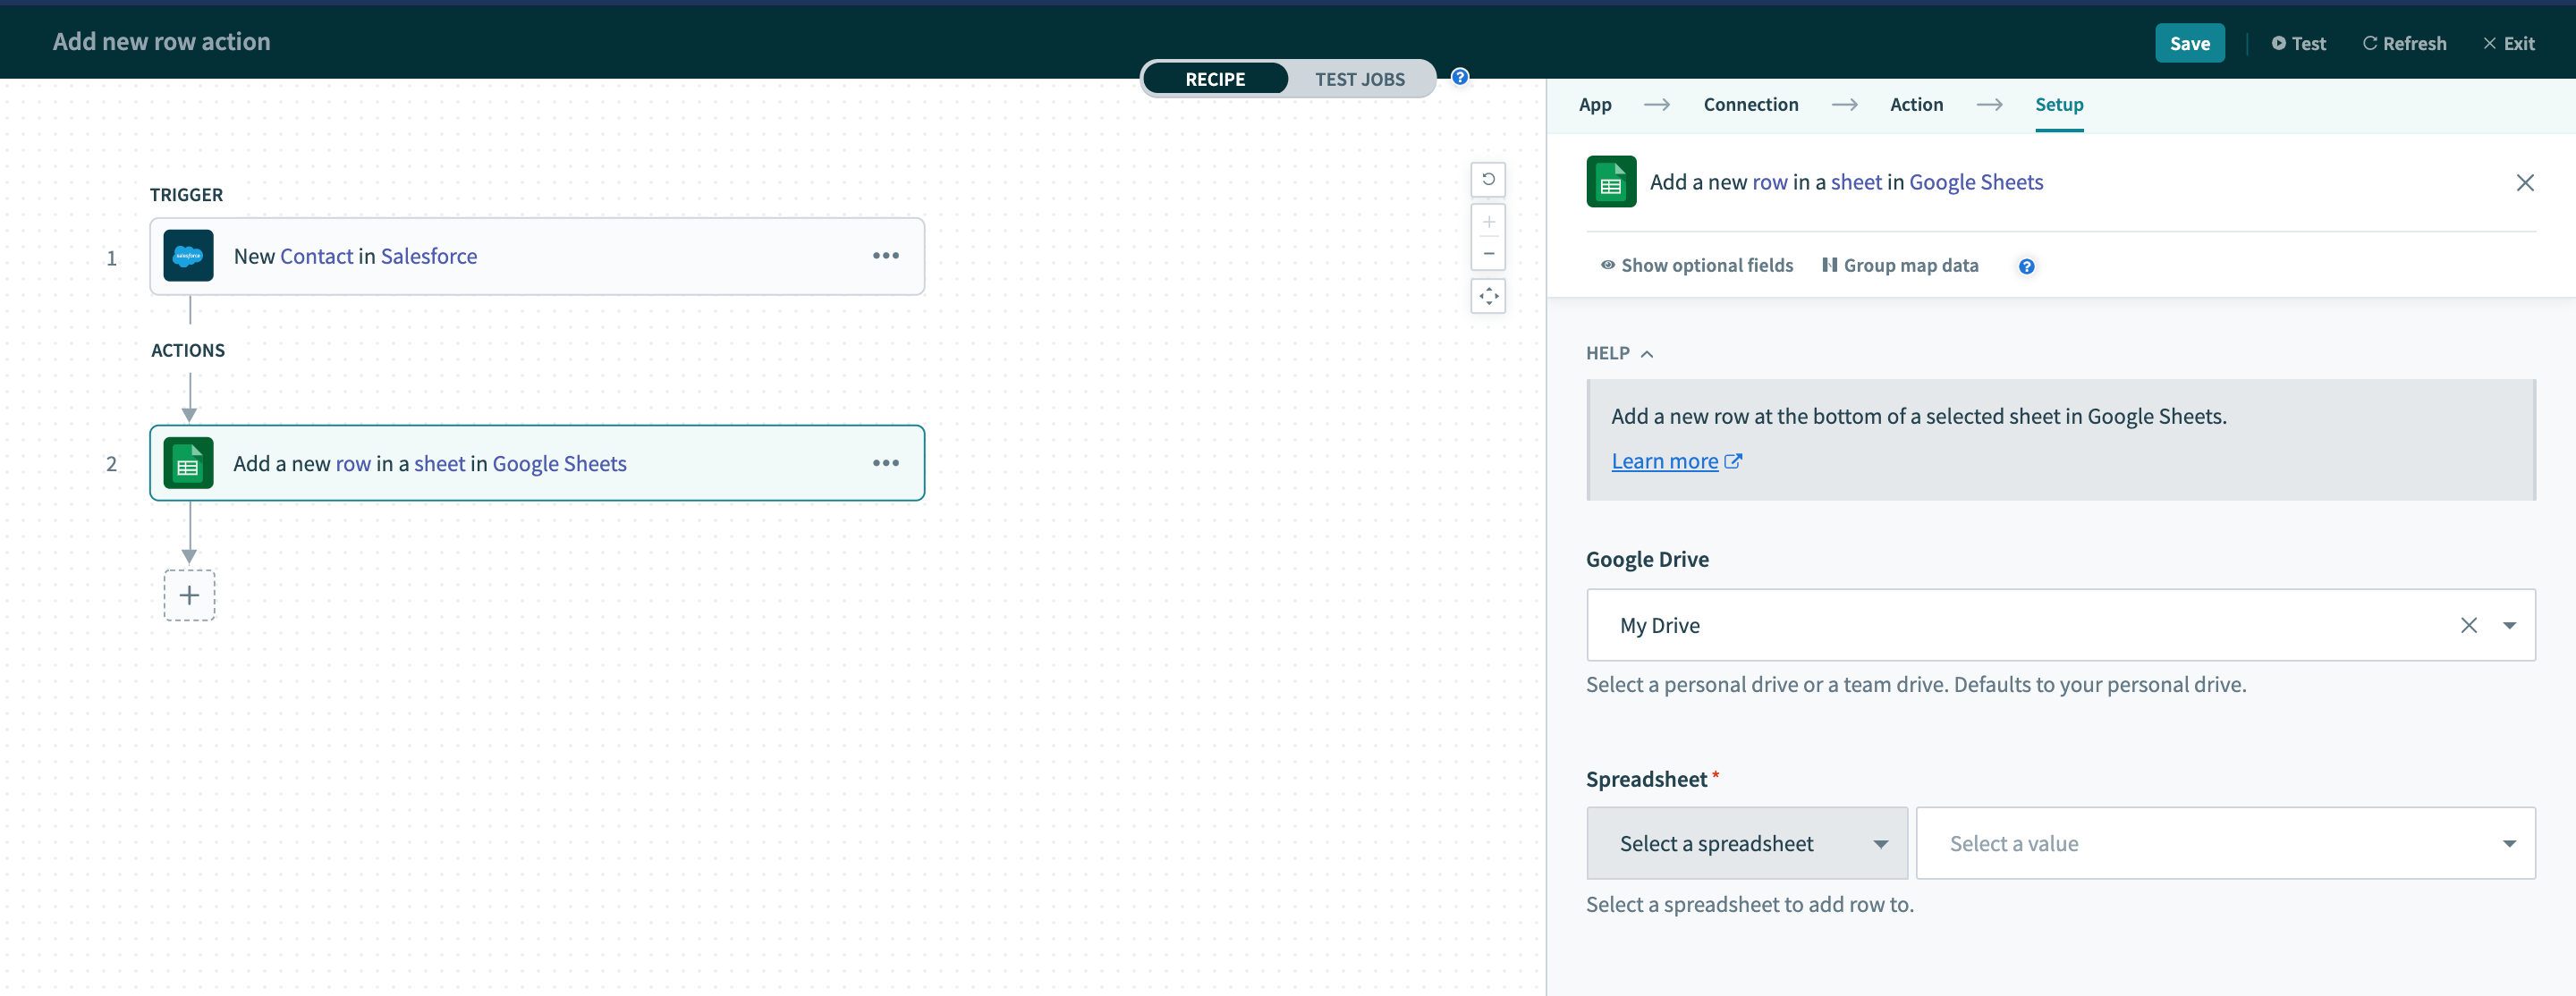The image size is (2576, 996).
Task: Select the Google Sheets action step card
Action: [536, 463]
